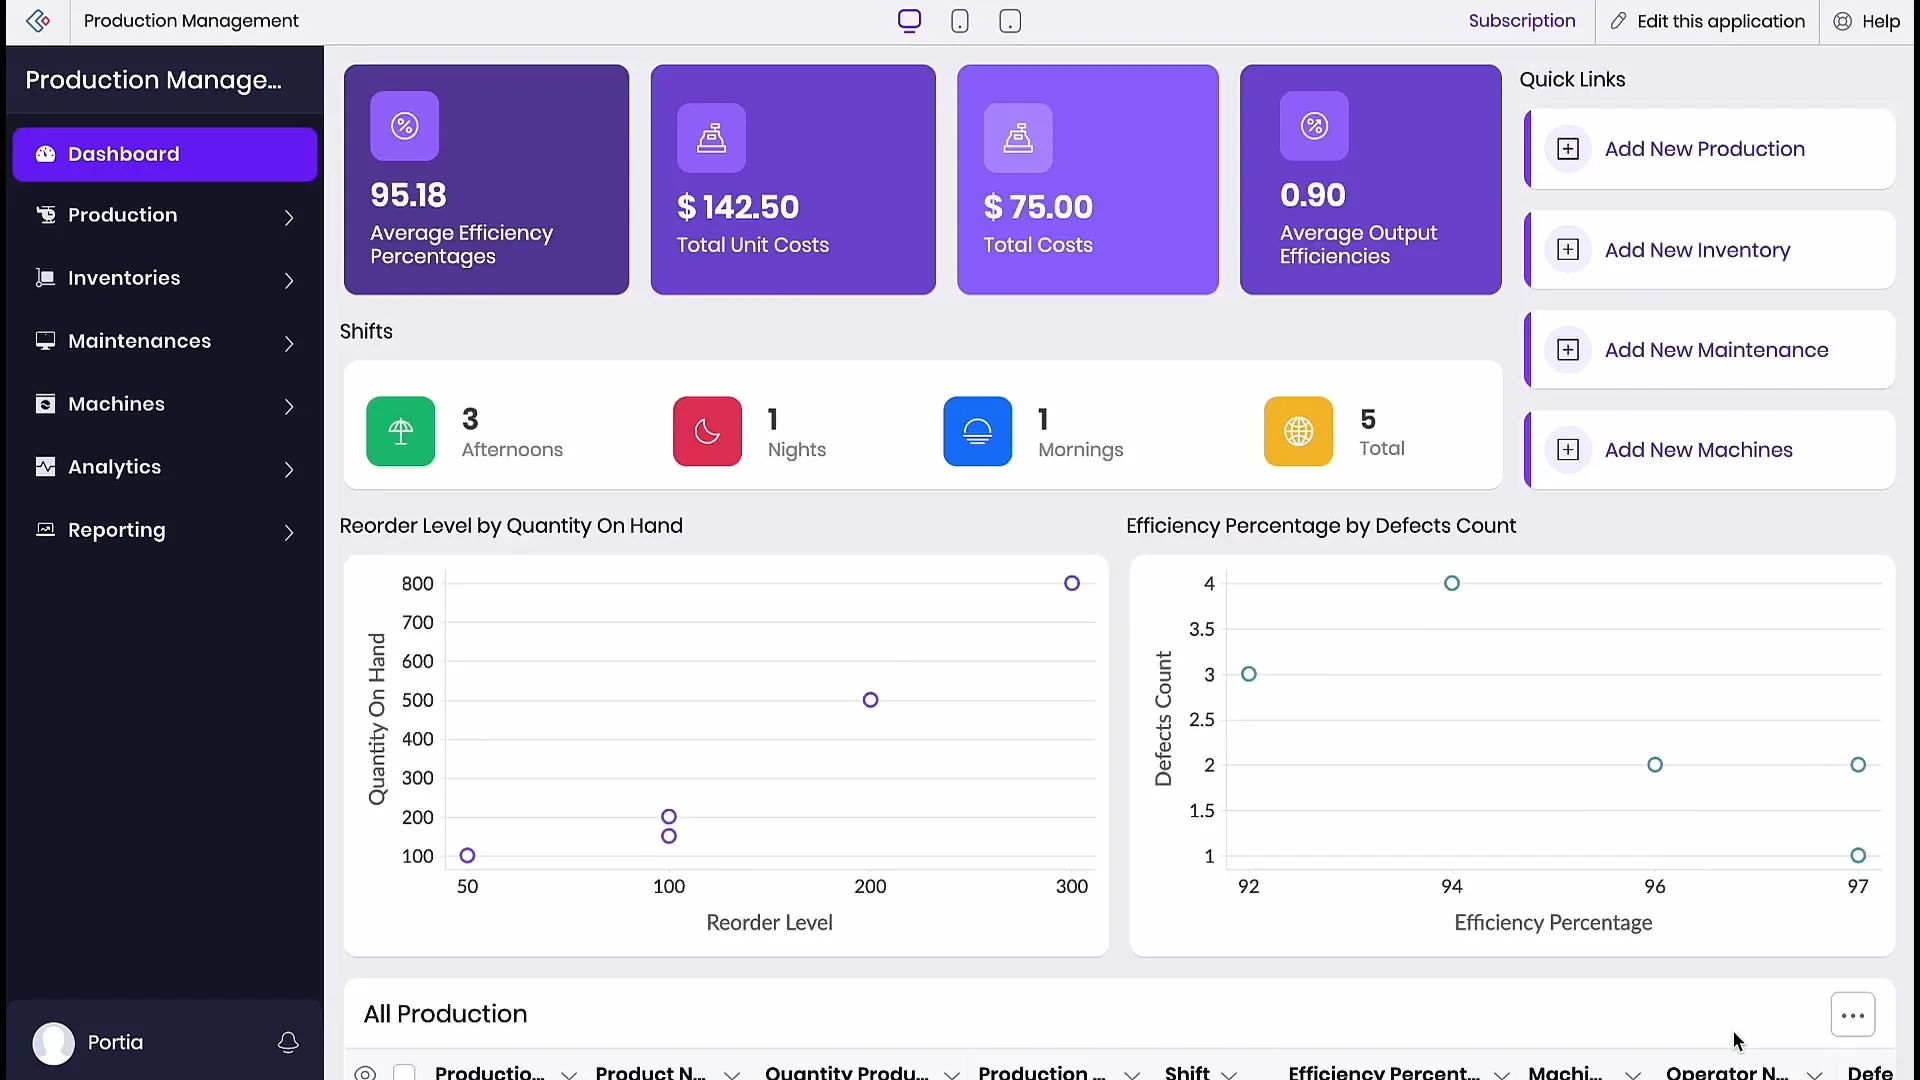Expand the Maintenances chevron arrow
Image resolution: width=1920 pixels, height=1080 pixels.
[x=289, y=343]
